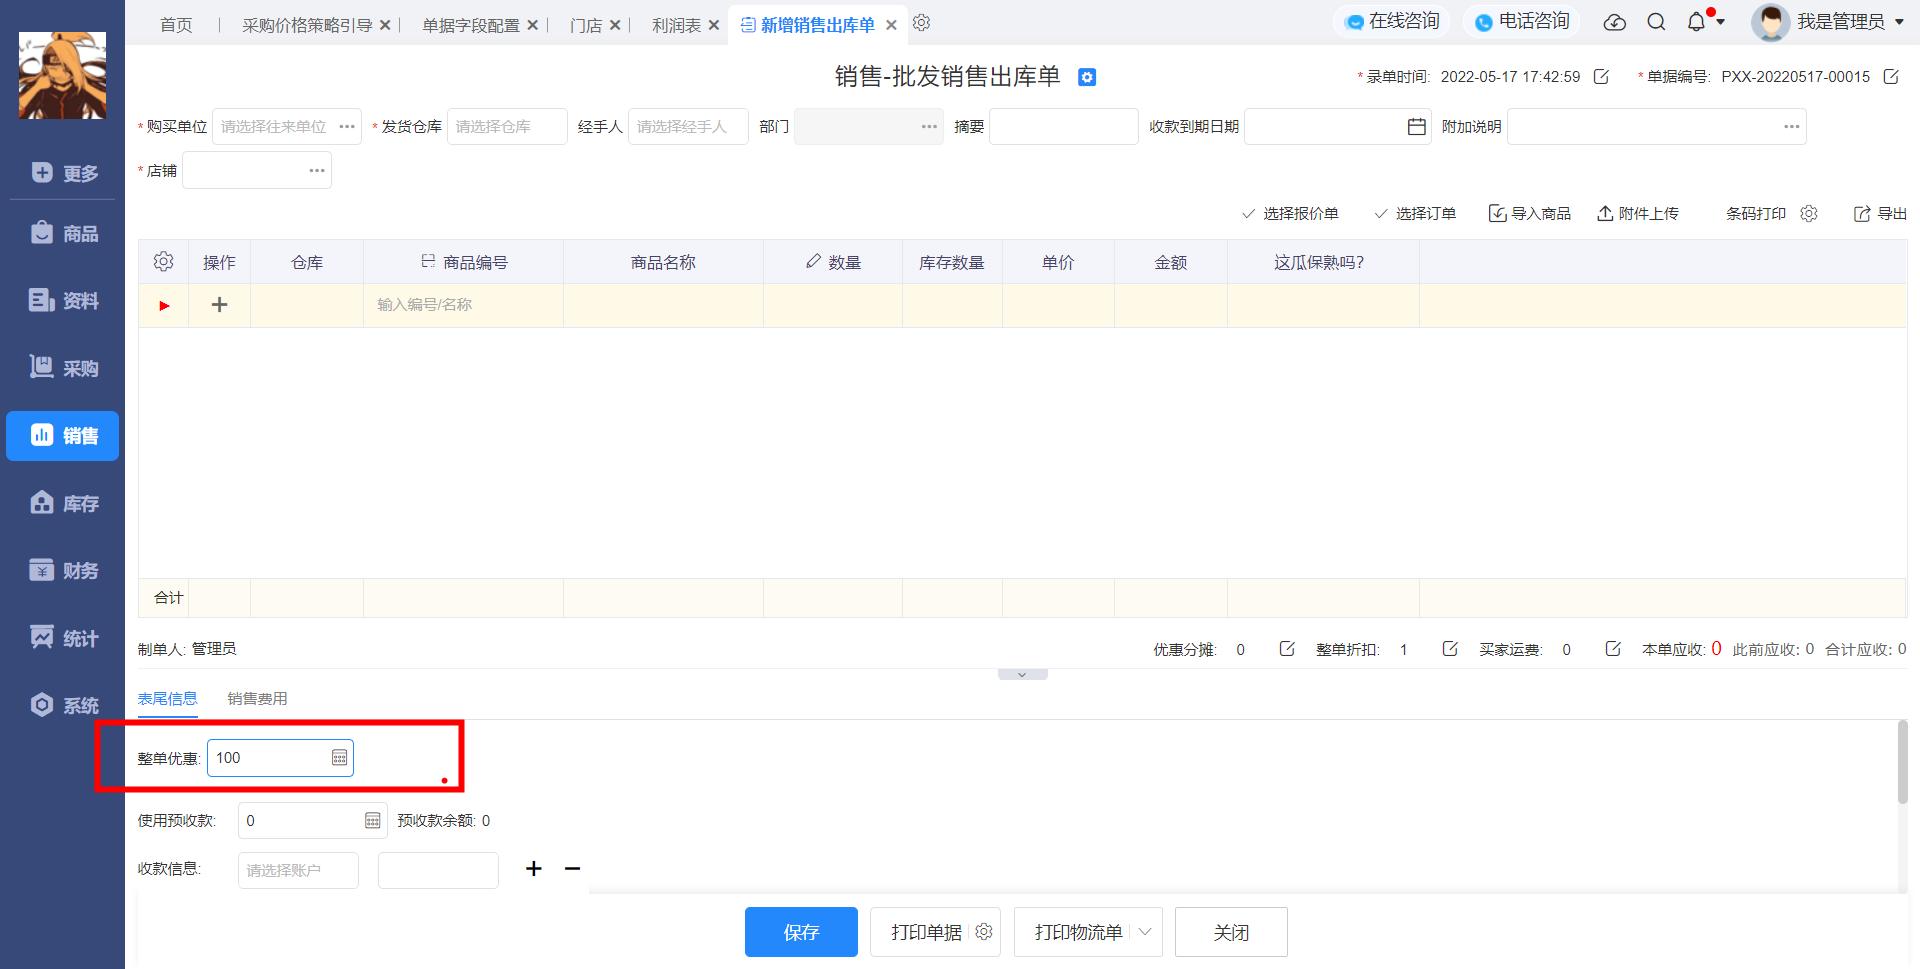Open the notification bell
The image size is (1920, 969).
[x=1696, y=22]
